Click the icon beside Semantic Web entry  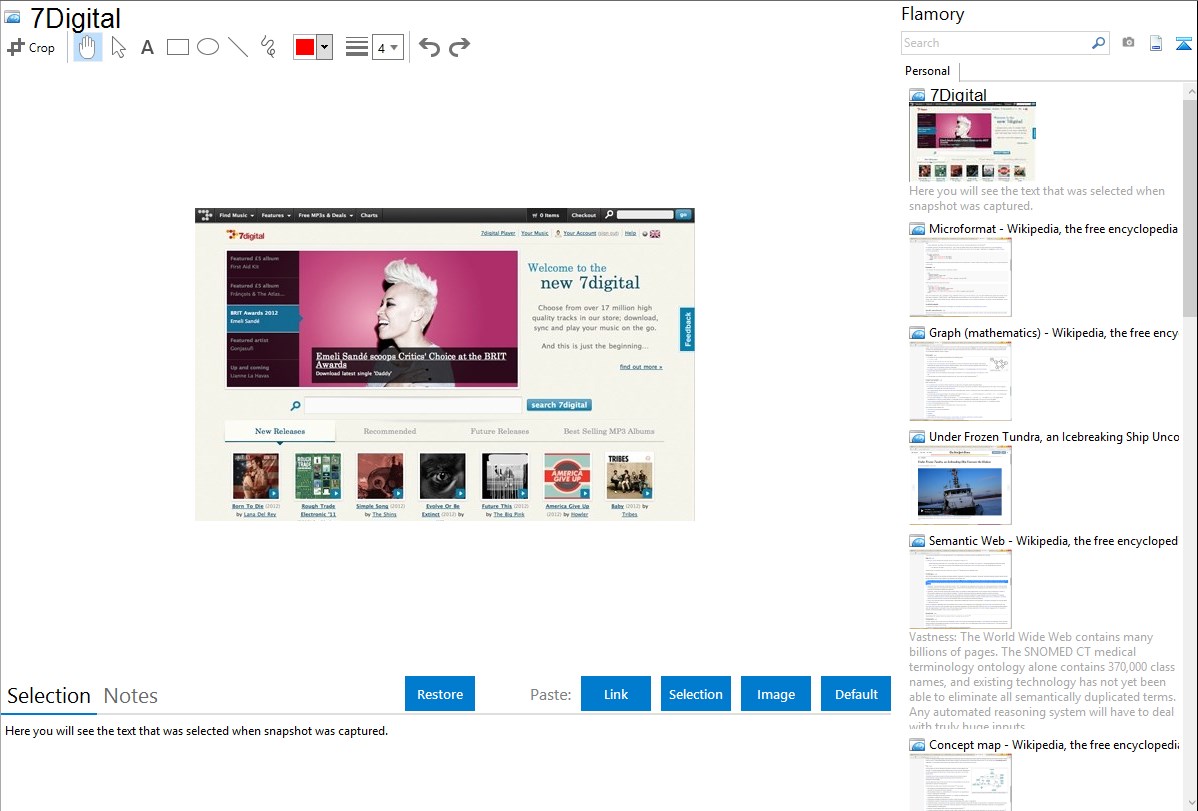click(x=917, y=540)
